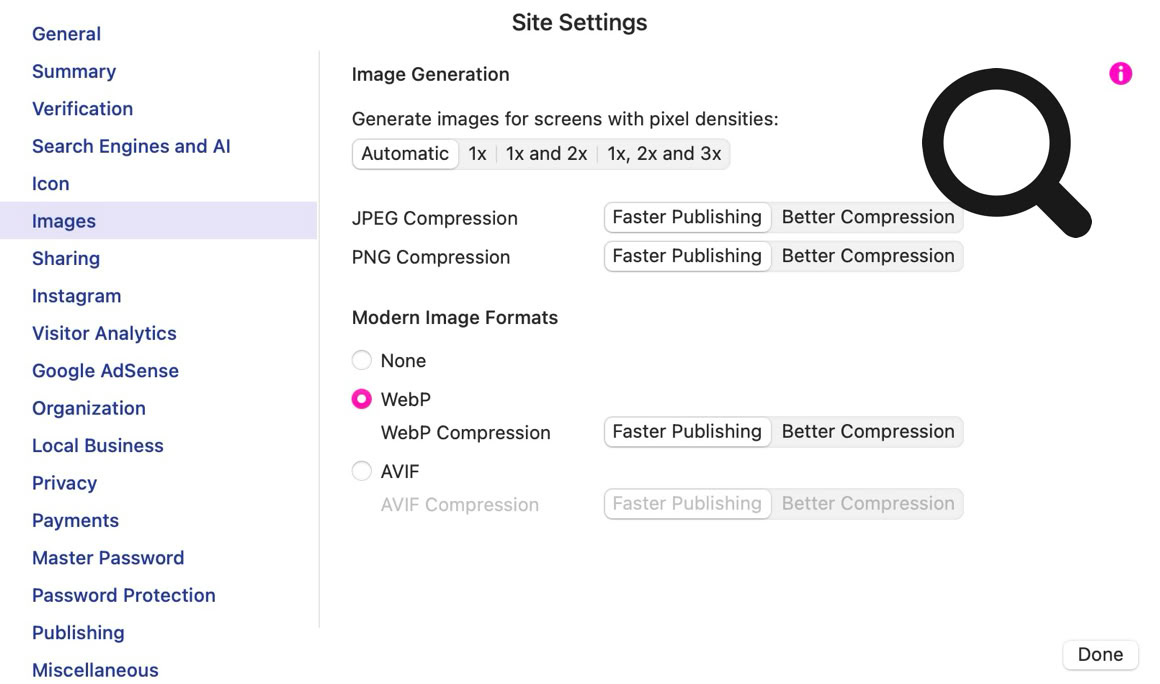1160x684 pixels.
Task: Switch to Google AdSense settings
Action: tap(105, 371)
